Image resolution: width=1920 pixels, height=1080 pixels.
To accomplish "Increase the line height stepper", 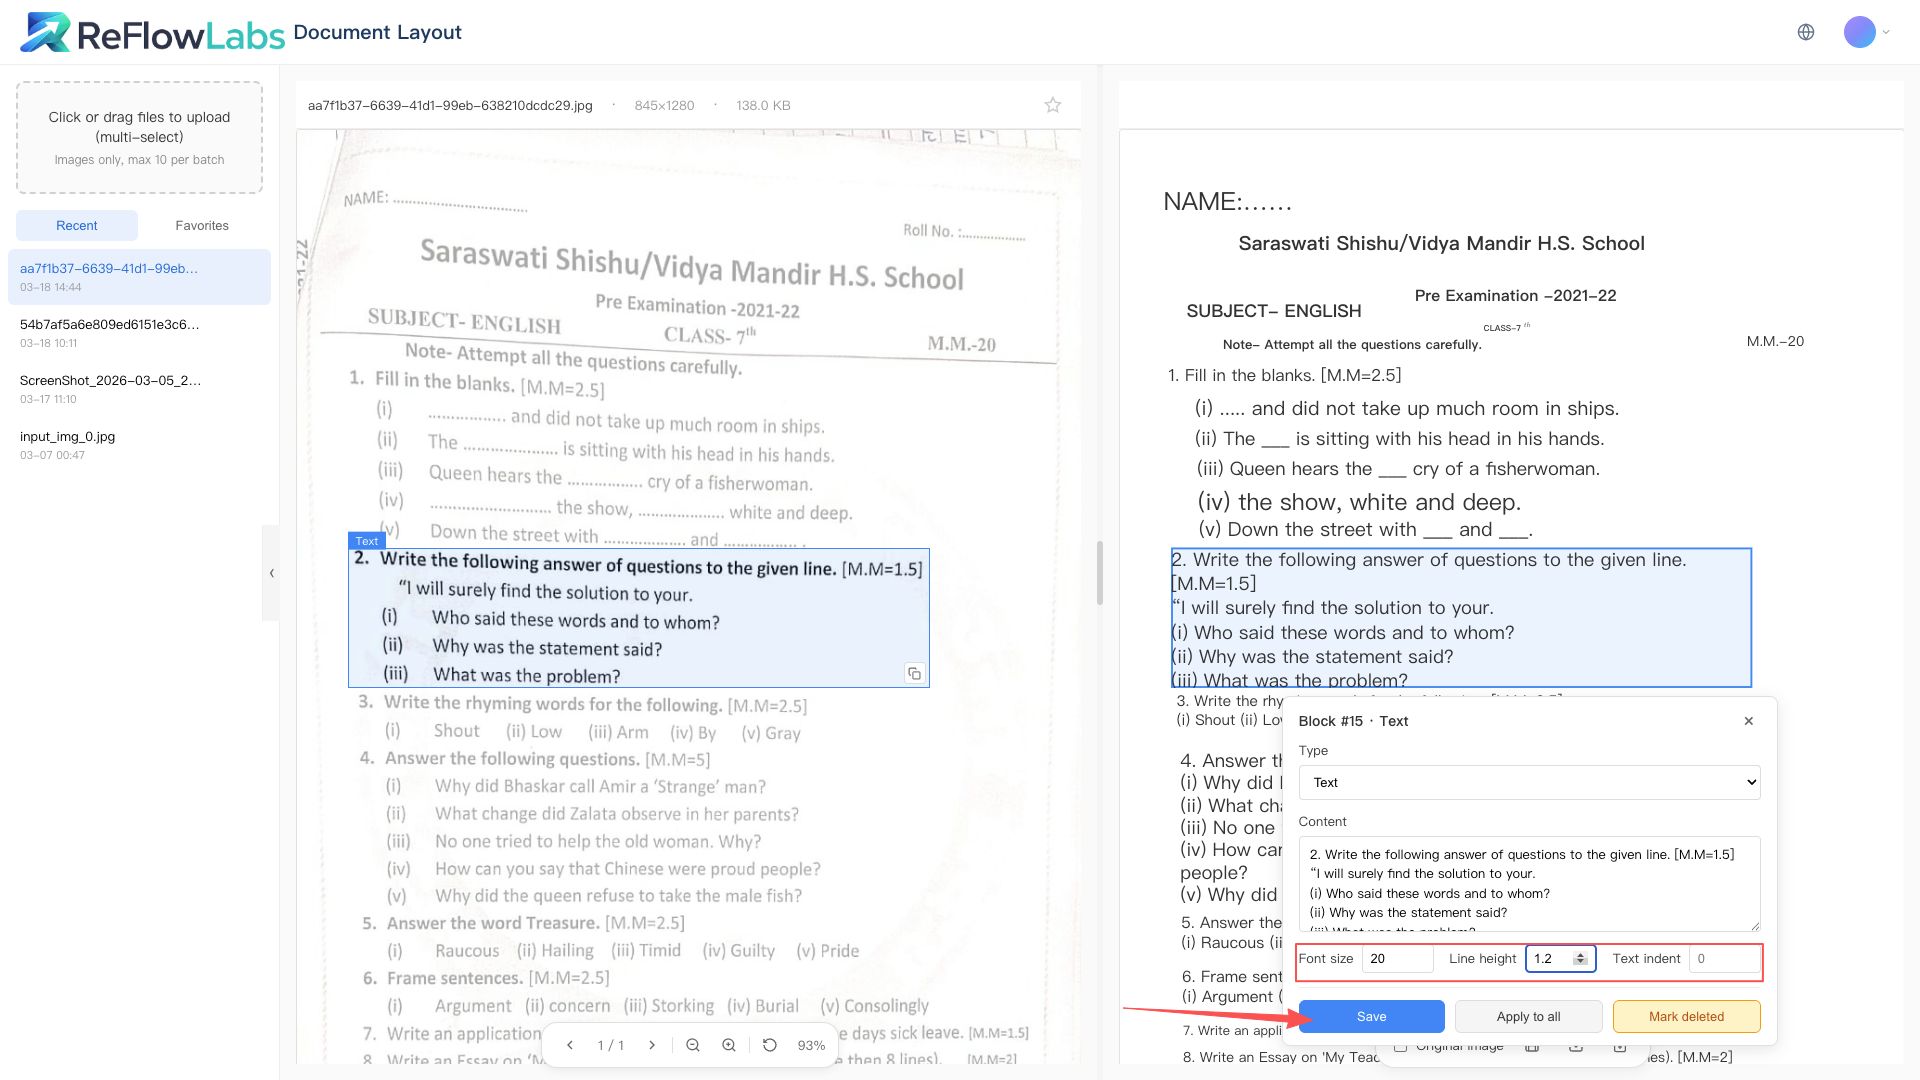I will point(1580,955).
